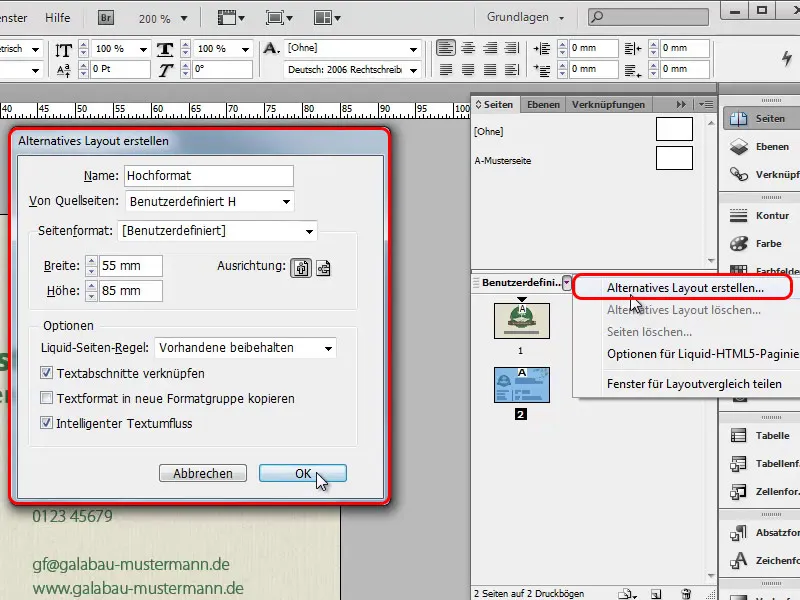Click the baseline shift icon
The width and height of the screenshot is (800, 600).
click(x=64, y=70)
